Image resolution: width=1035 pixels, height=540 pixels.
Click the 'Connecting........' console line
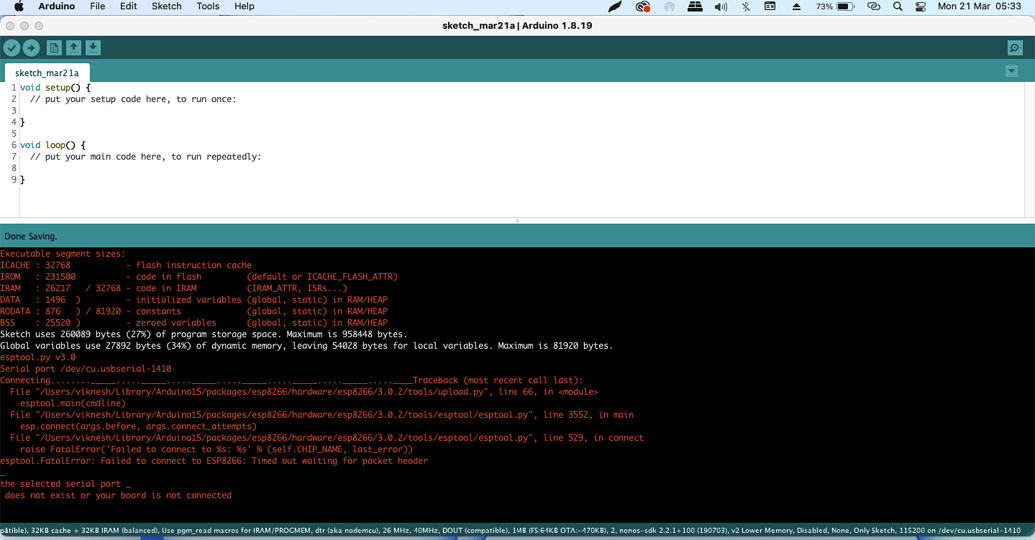coord(292,380)
